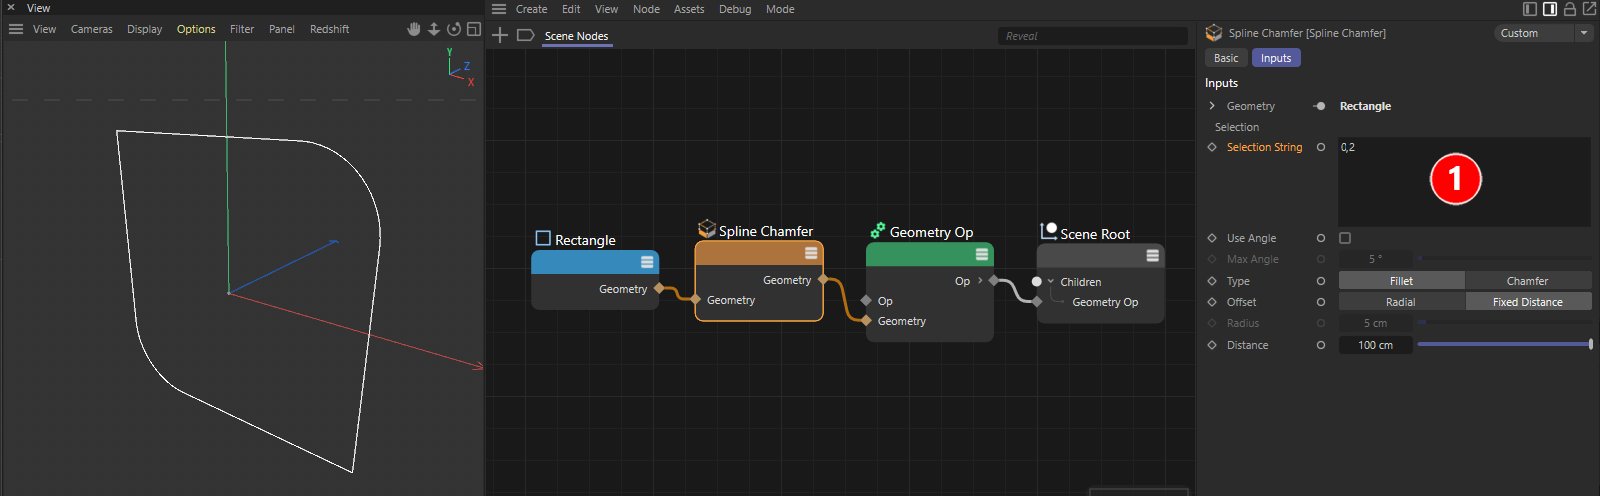Open attribute panel in new window icon
1600x496 pixels.
tap(1589, 9)
